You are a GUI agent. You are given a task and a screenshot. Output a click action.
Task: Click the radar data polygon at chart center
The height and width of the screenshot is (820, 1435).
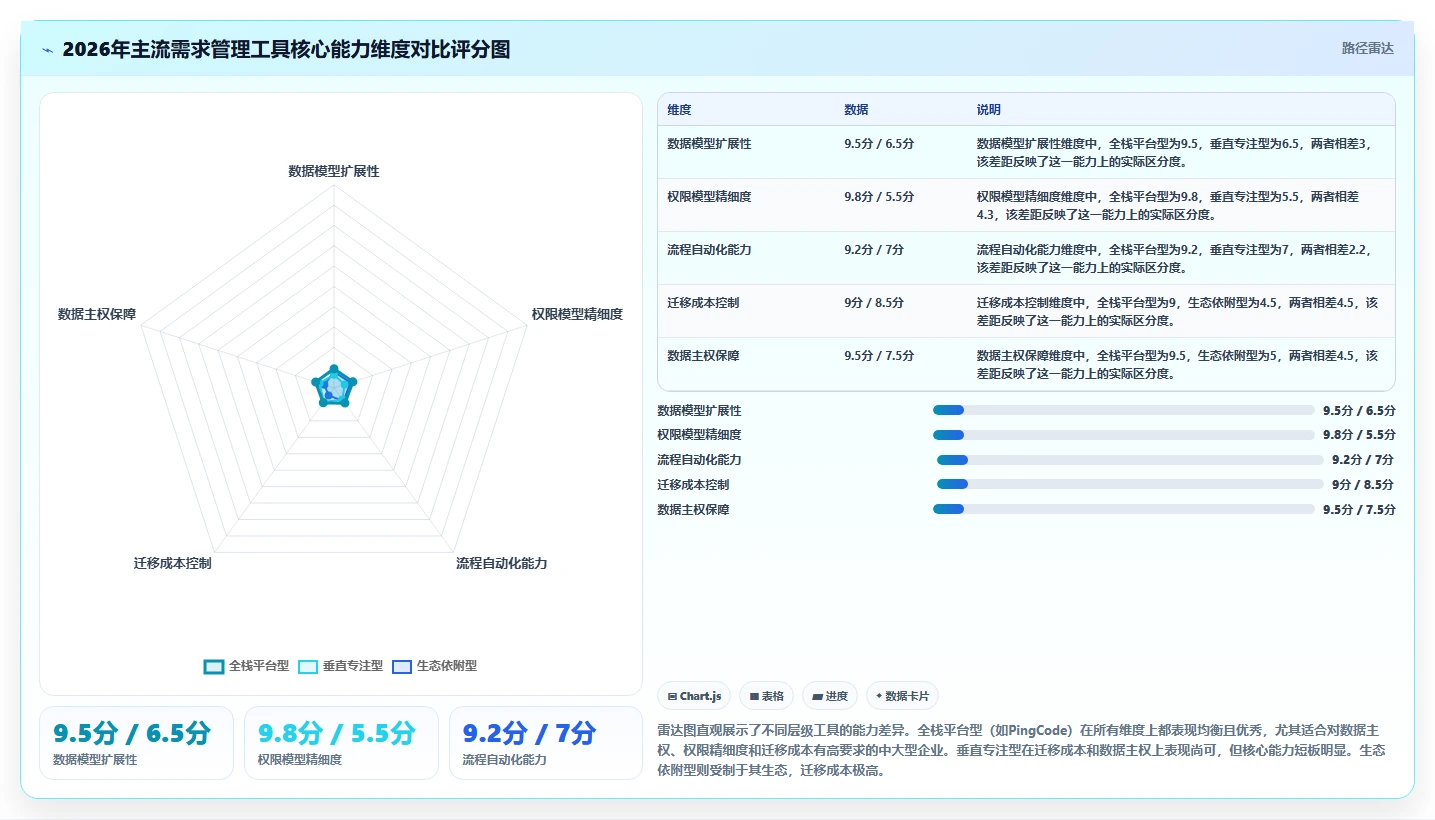(334, 388)
